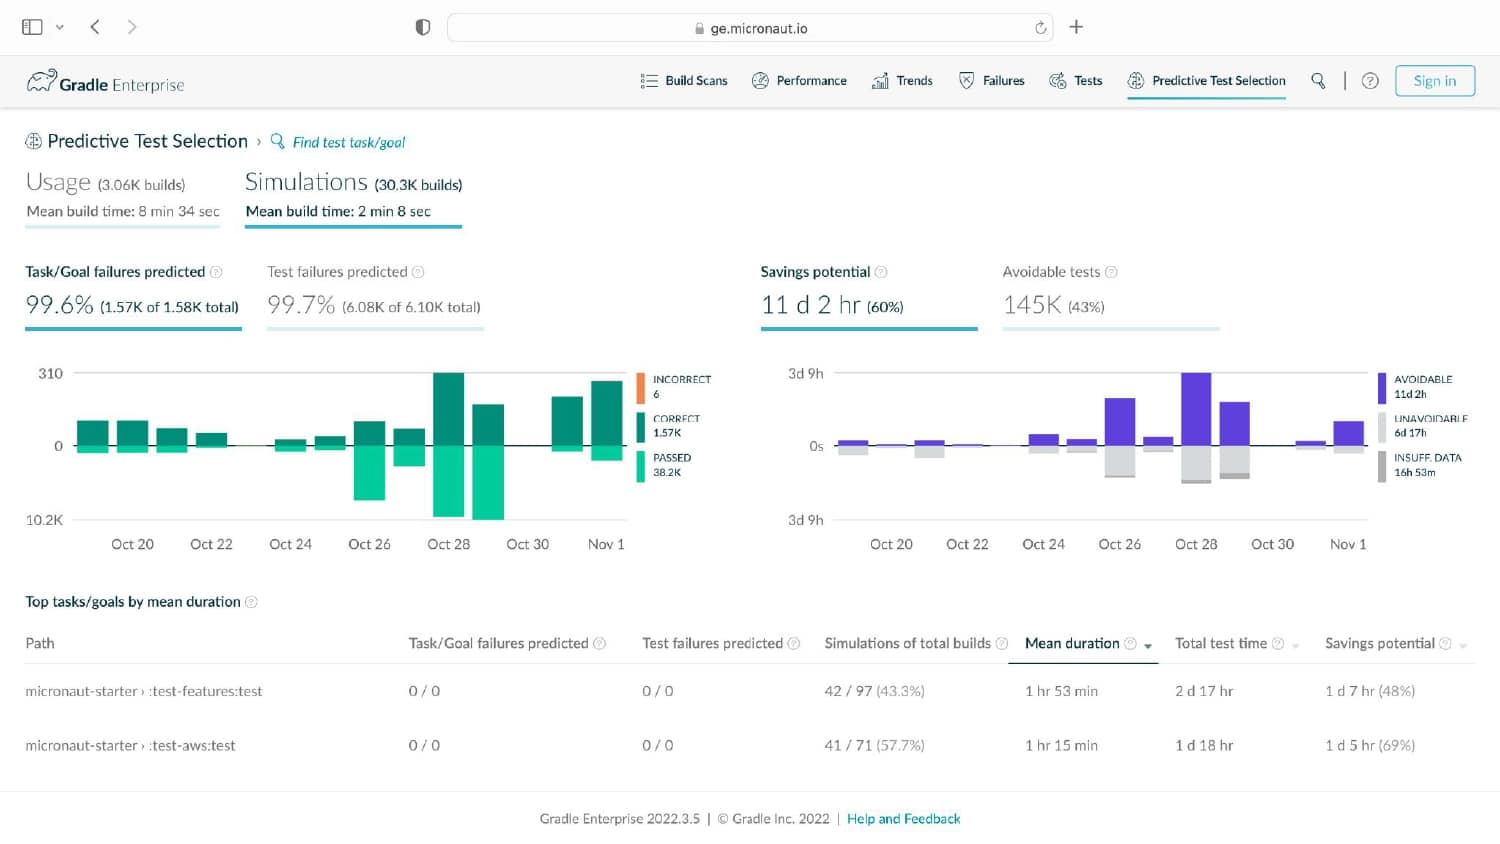Open the Build Scans menu item
This screenshot has height=844, width=1500.
click(684, 81)
